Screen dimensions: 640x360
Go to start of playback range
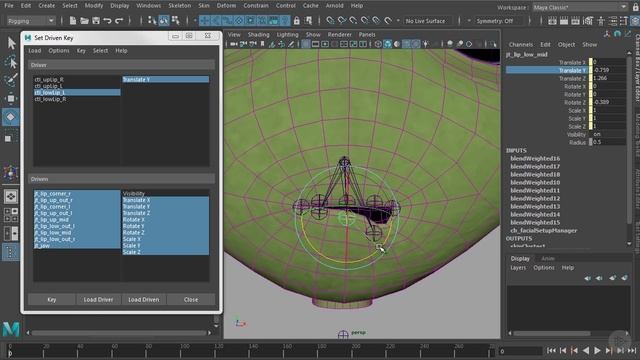(x=551, y=350)
